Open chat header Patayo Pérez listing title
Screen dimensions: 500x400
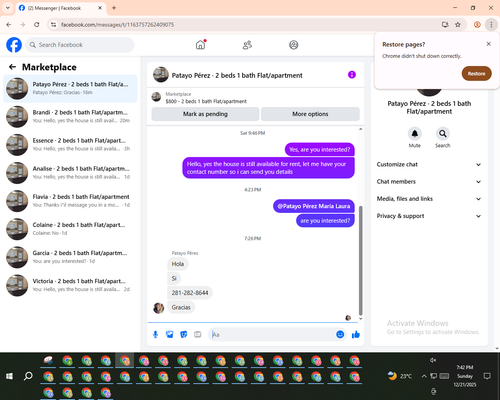(237, 75)
